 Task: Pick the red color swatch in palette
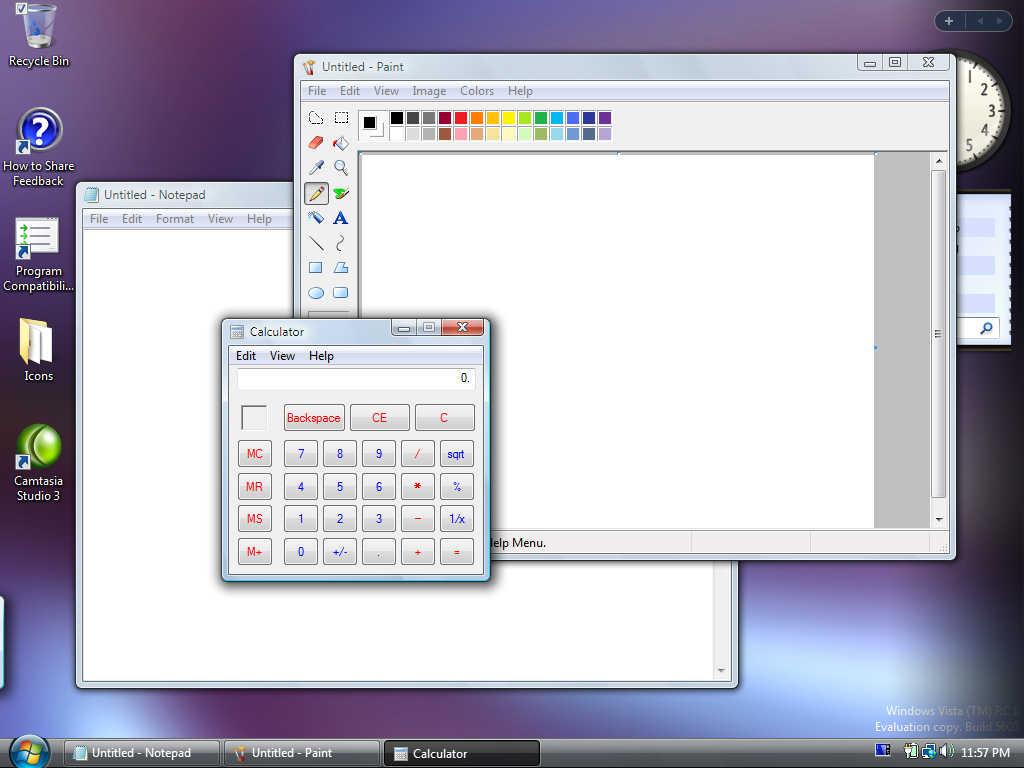click(x=461, y=118)
